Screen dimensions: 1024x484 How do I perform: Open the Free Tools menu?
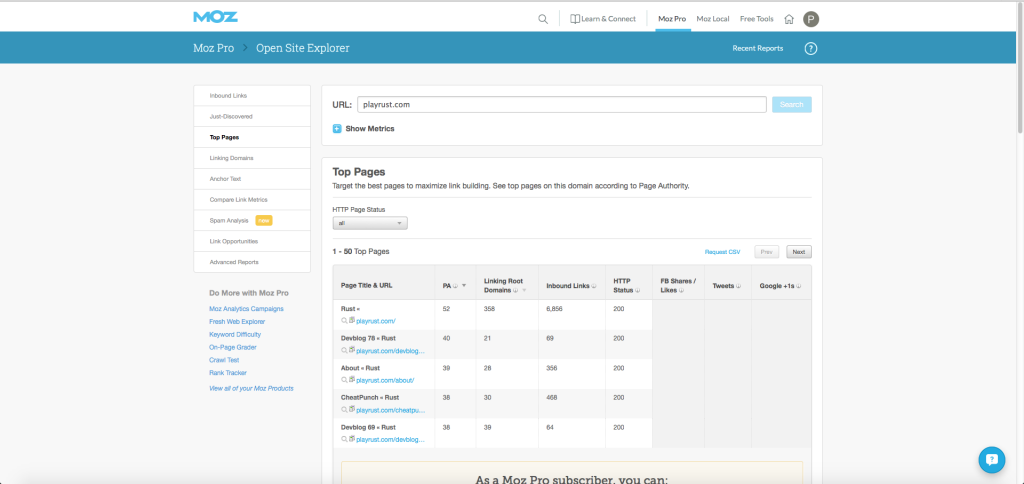pos(756,19)
